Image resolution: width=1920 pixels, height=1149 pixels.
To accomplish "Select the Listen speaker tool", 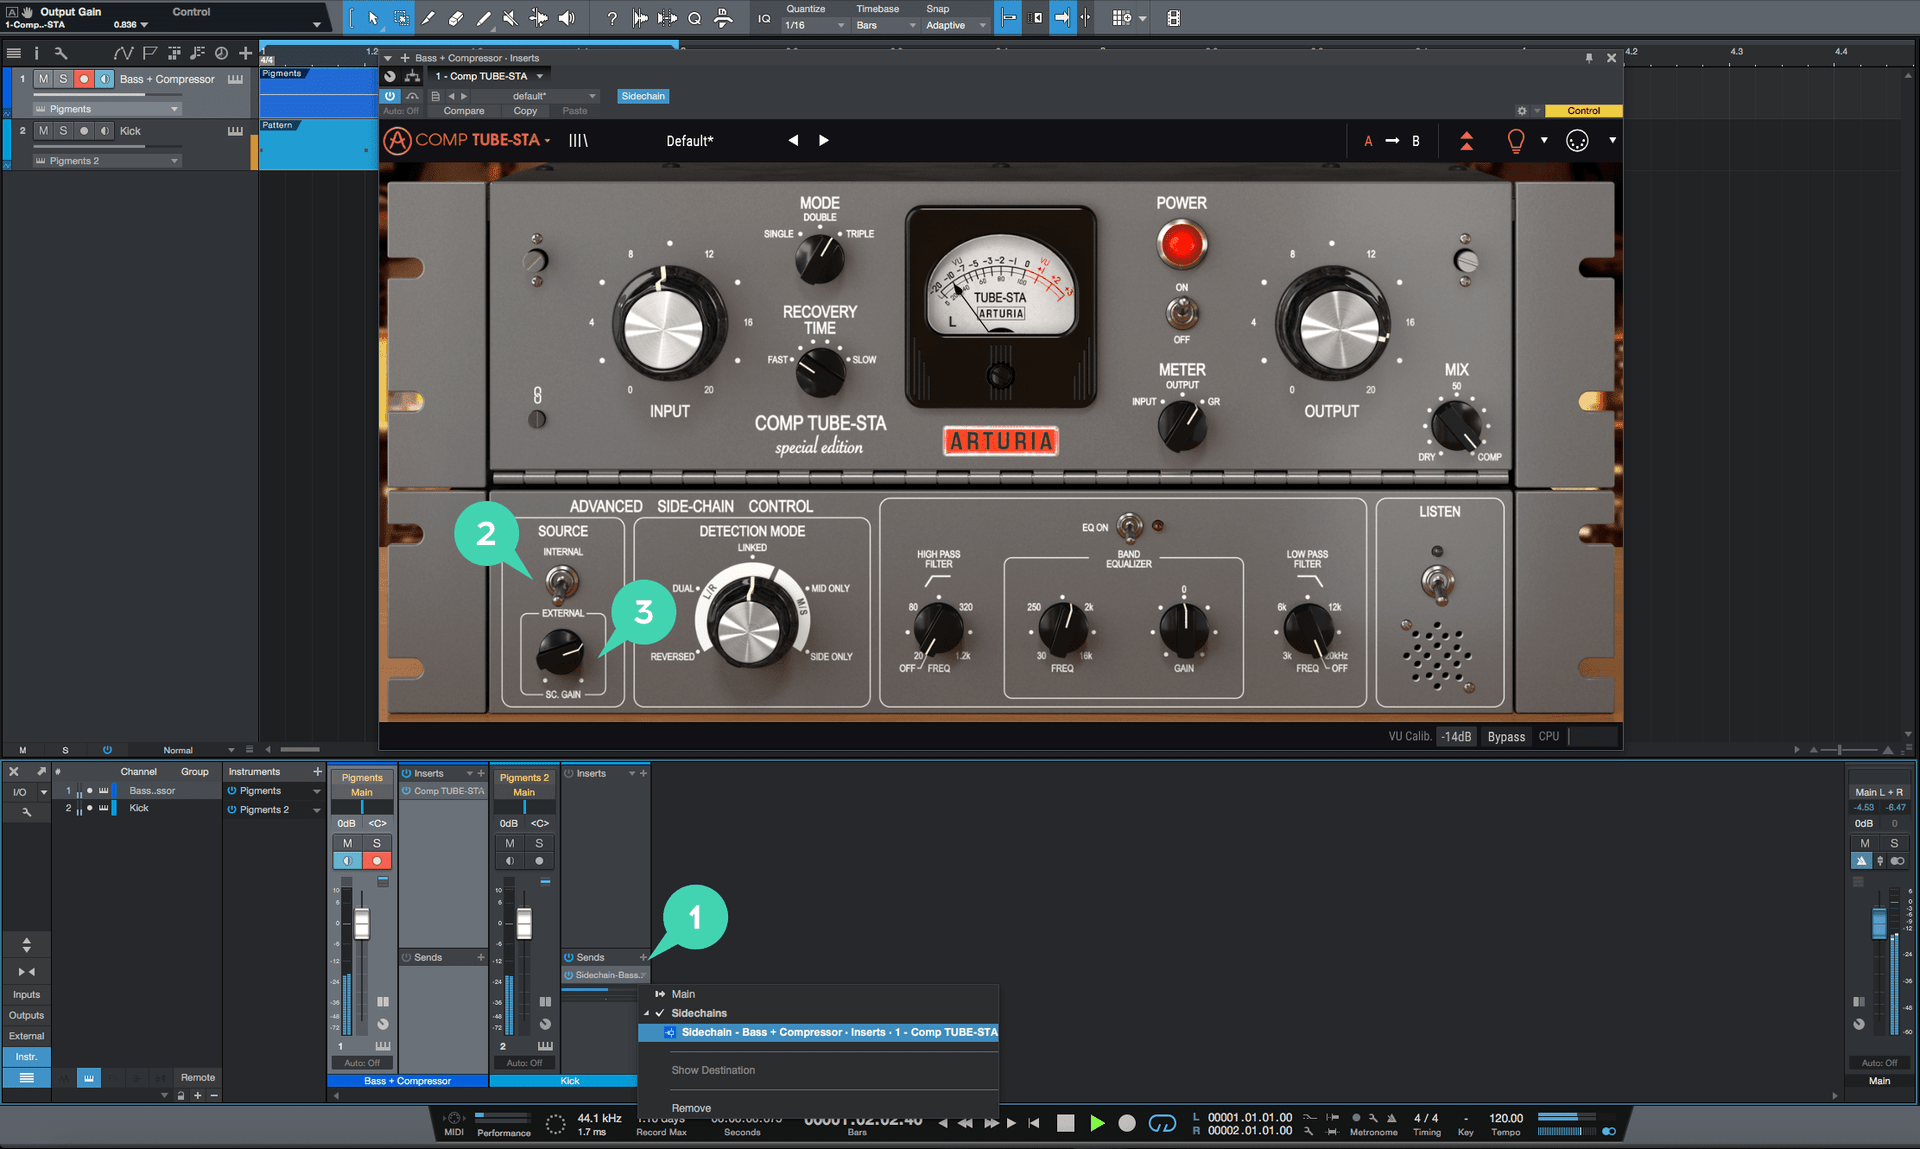I will pyautogui.click(x=567, y=17).
